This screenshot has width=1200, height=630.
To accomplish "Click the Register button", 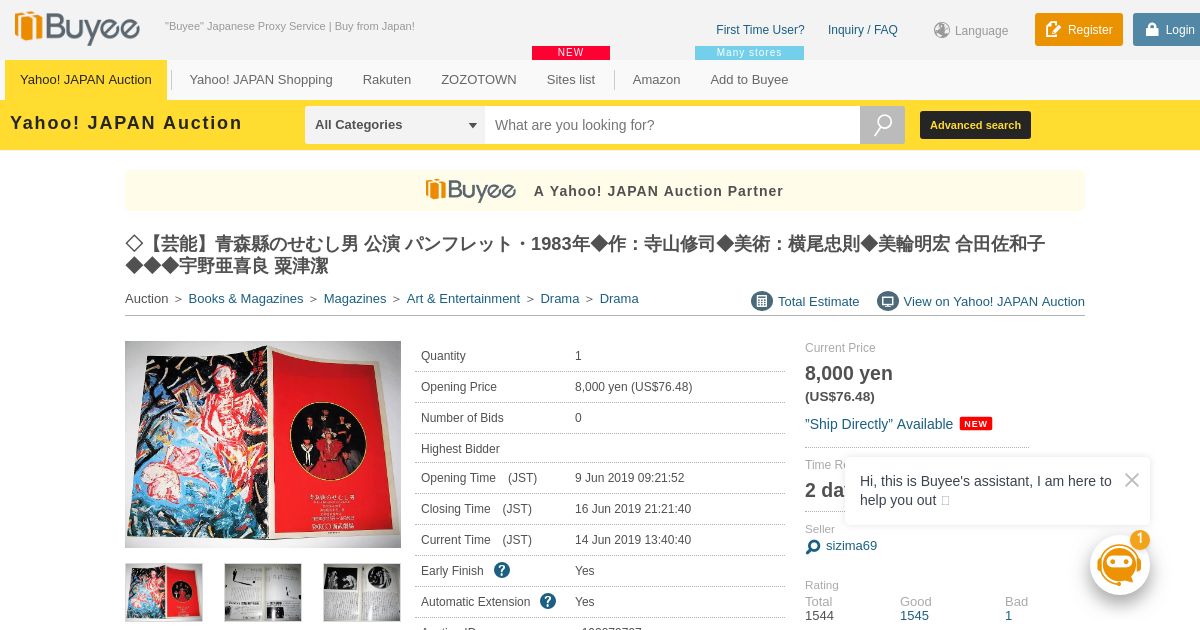I will pyautogui.click(x=1079, y=30).
